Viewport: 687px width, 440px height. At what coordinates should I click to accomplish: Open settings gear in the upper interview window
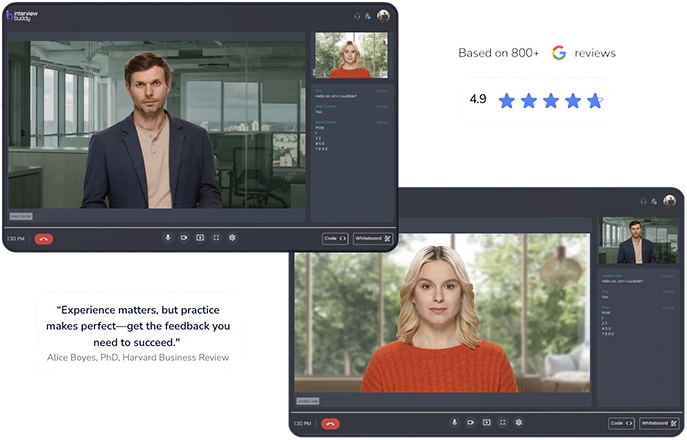tap(232, 238)
